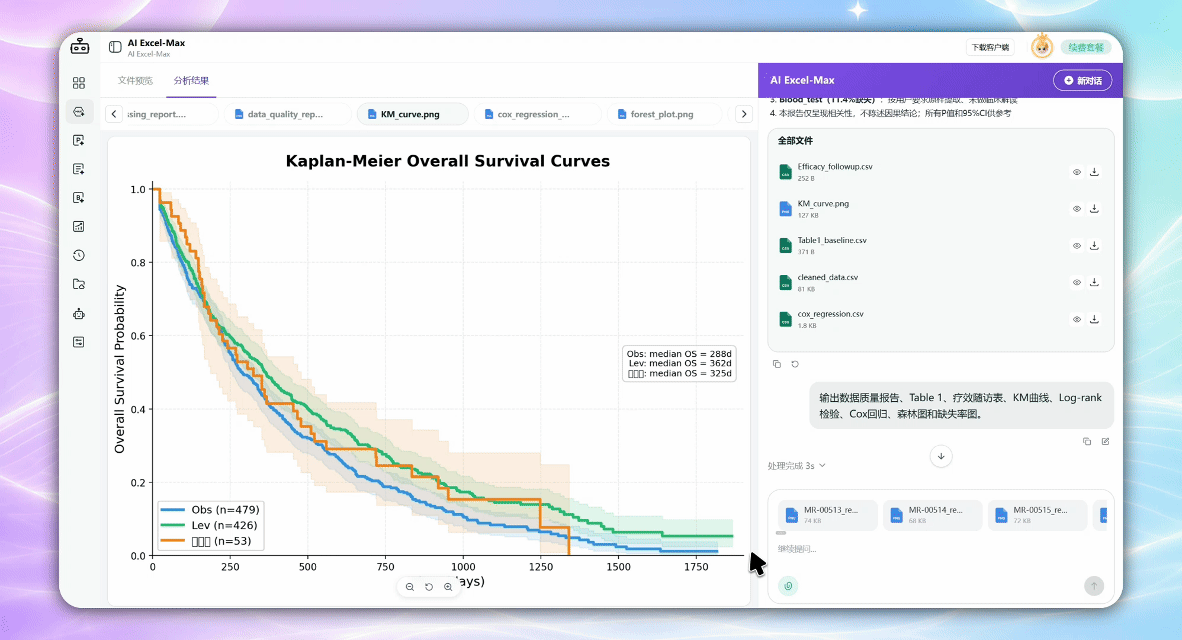Preview cleaned_data.csv with the eye icon
Image resolution: width=1182 pixels, height=640 pixels.
point(1076,283)
